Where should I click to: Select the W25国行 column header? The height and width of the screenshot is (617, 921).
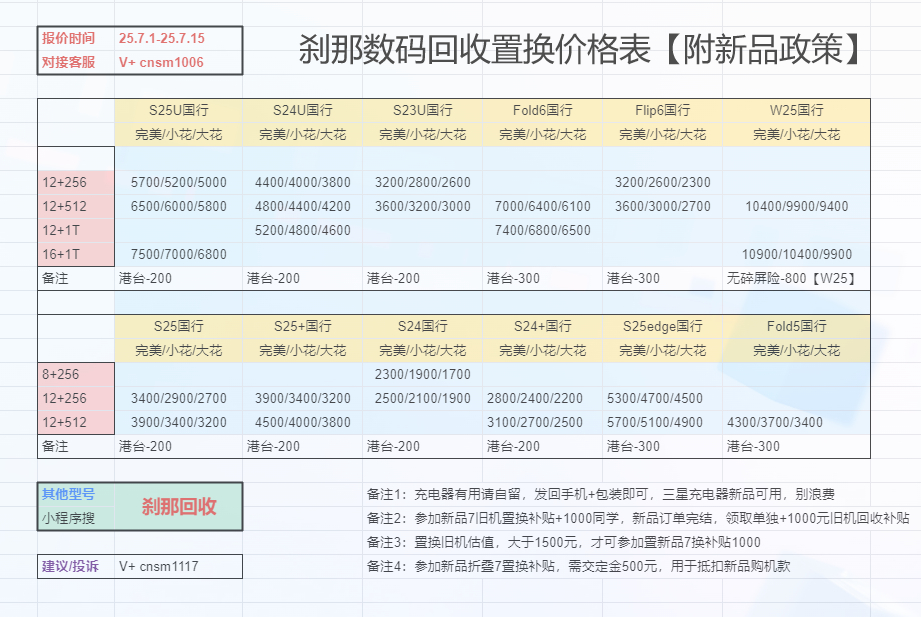[796, 110]
